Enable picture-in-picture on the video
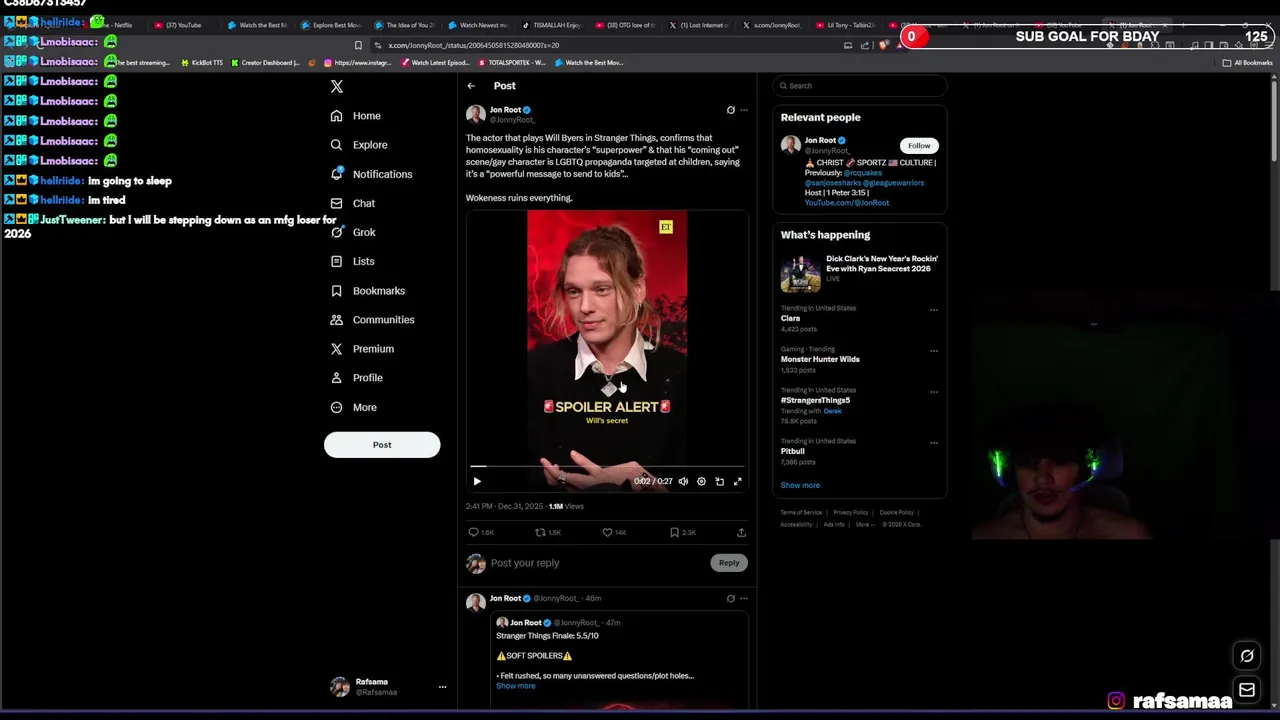1280x720 pixels. pos(719,481)
